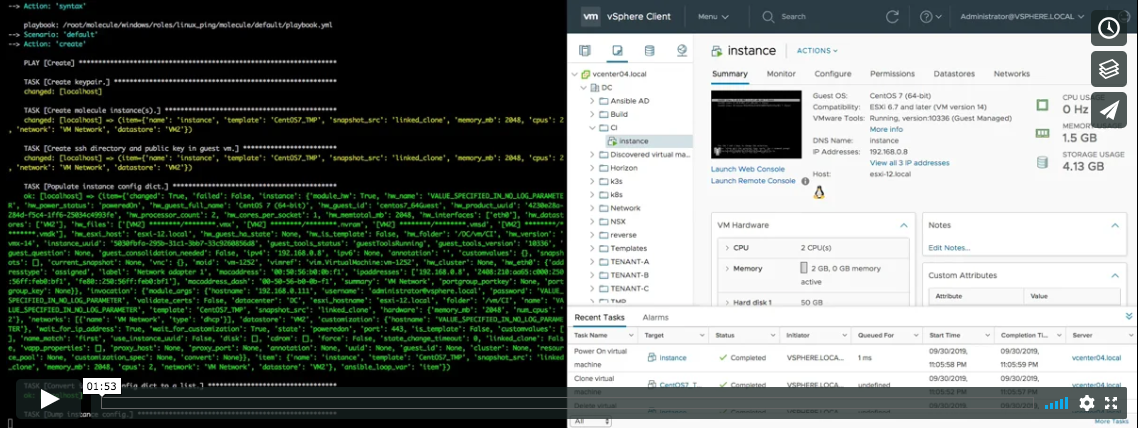Viewport: 1138px width, 428px height.
Task: Open Task Name column filter dropdown
Action: (631, 336)
